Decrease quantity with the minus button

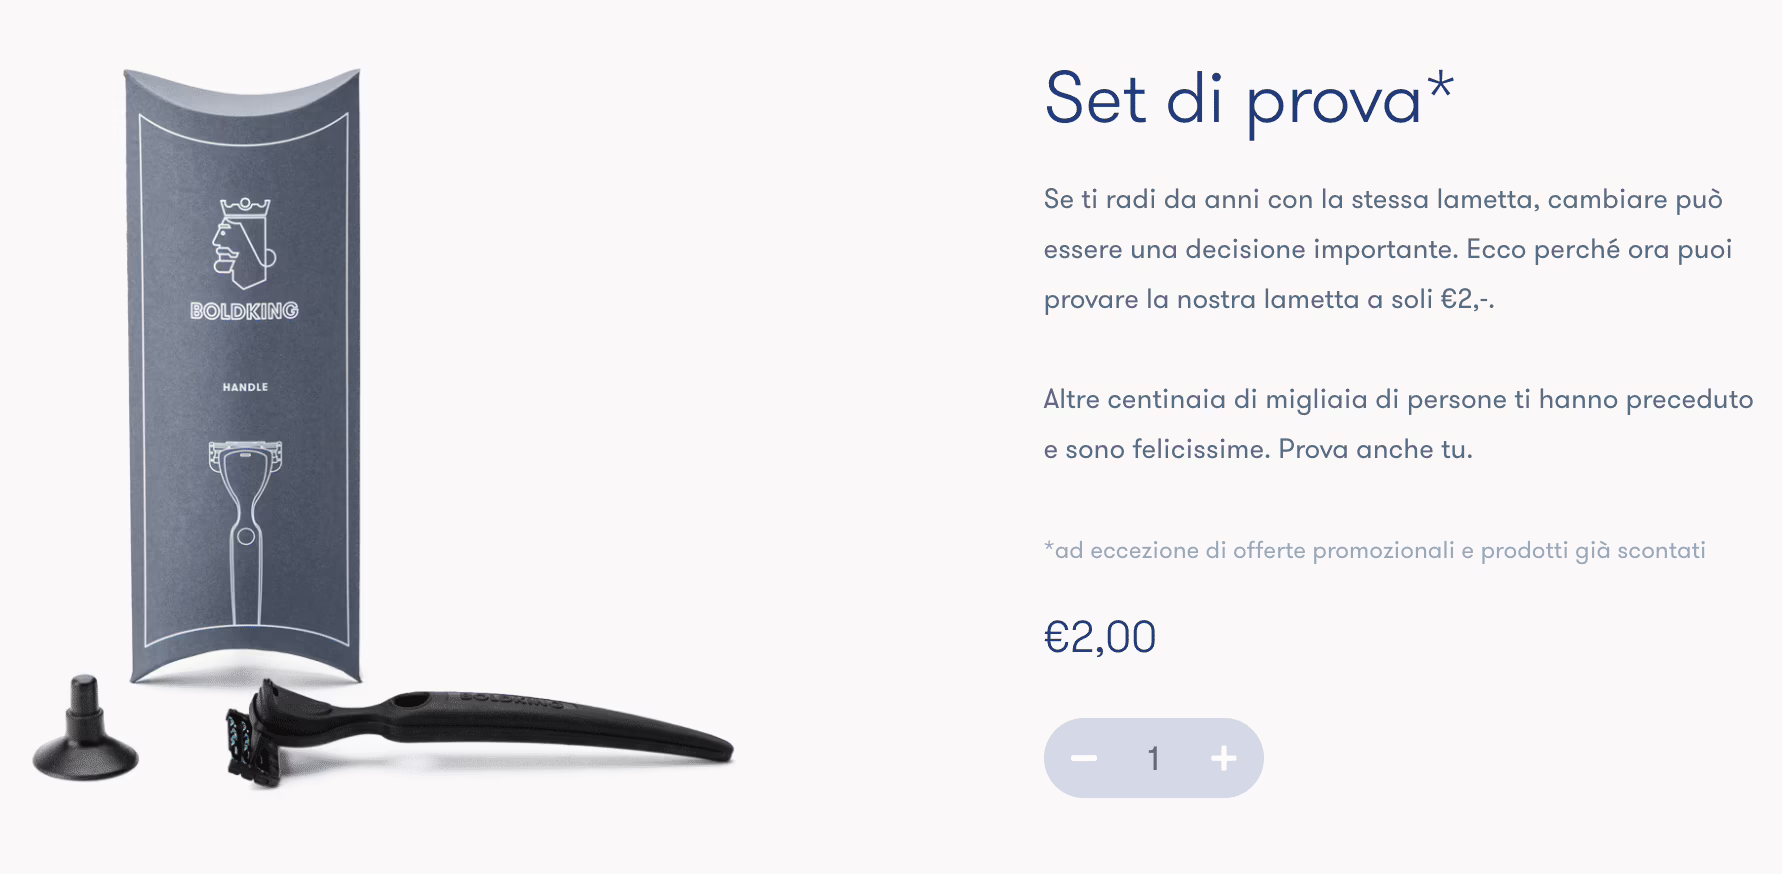point(1085,758)
